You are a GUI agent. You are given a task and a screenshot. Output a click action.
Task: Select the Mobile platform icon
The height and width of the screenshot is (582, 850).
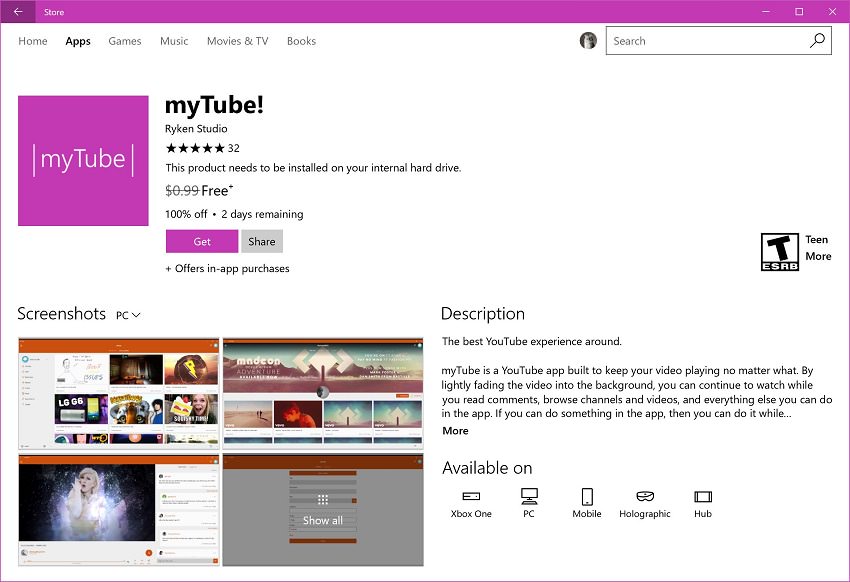(x=587, y=497)
